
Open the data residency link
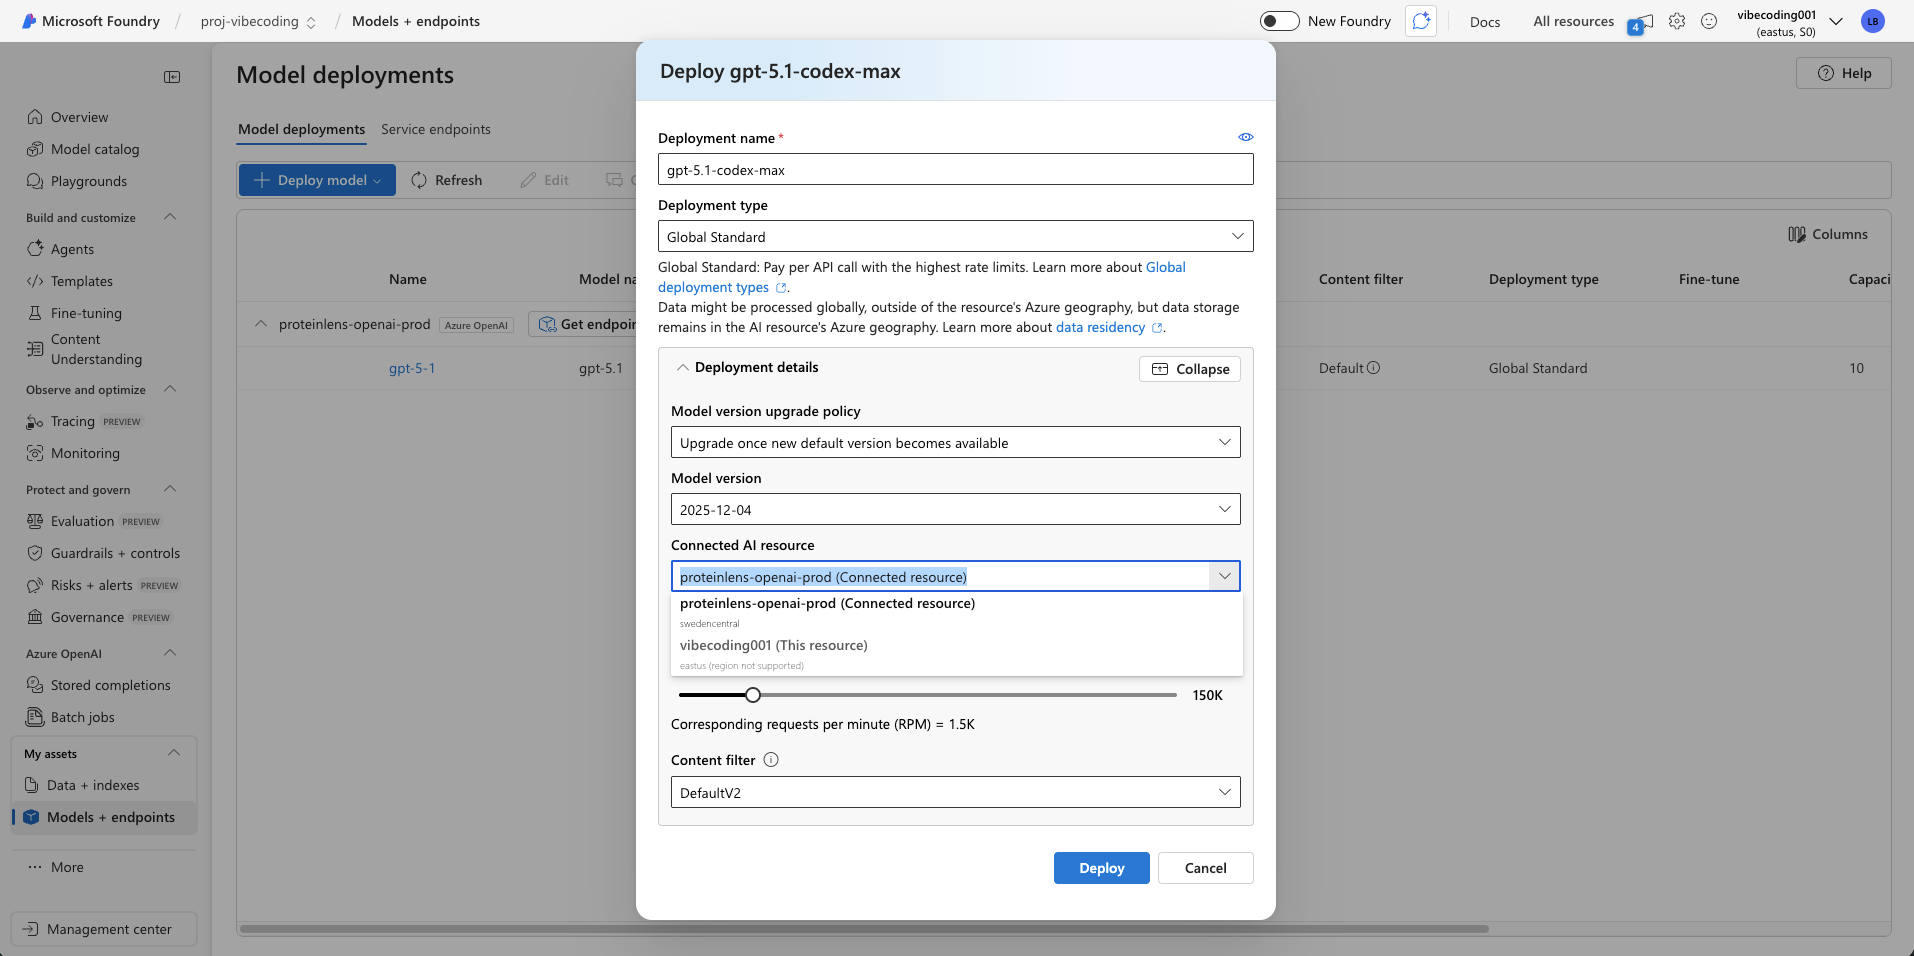(x=1100, y=328)
